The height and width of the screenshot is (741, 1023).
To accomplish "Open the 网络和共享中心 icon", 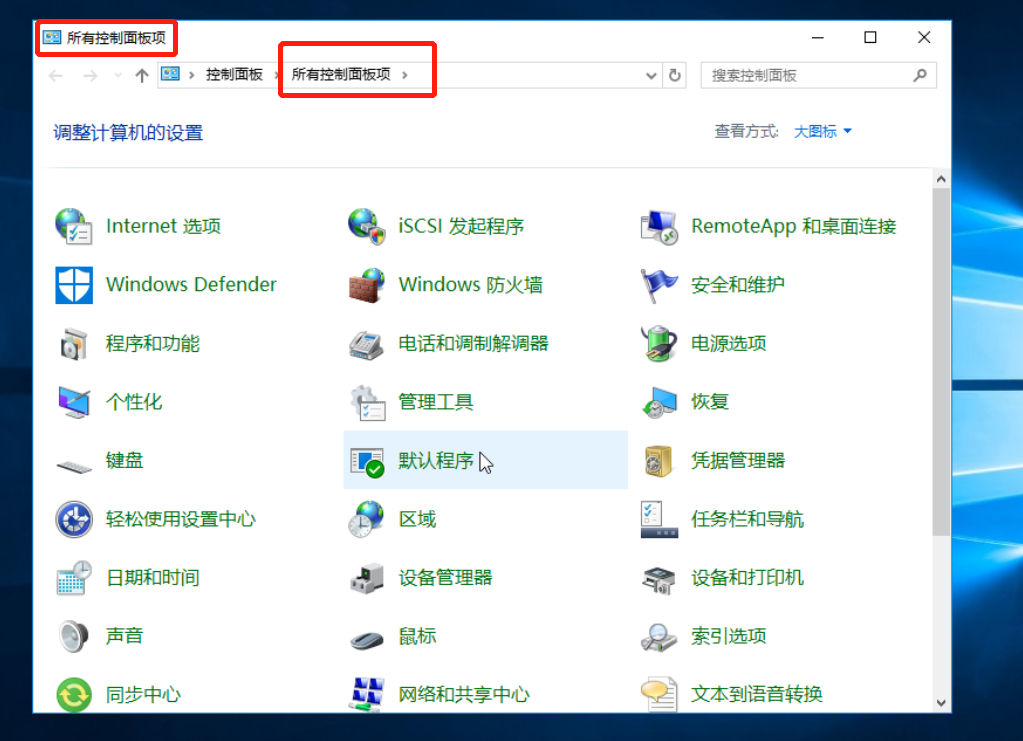I will [x=366, y=695].
